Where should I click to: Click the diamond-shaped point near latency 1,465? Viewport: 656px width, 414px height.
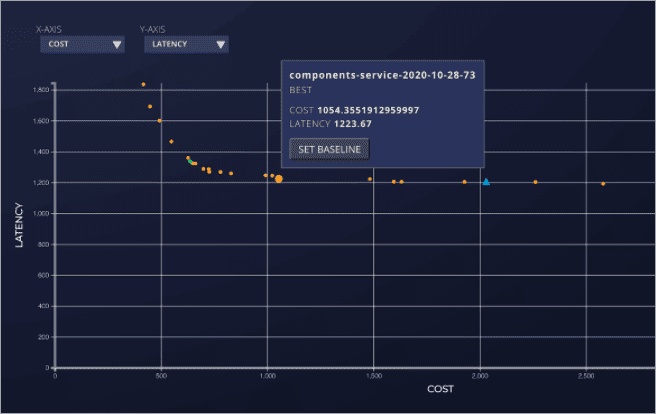(171, 142)
